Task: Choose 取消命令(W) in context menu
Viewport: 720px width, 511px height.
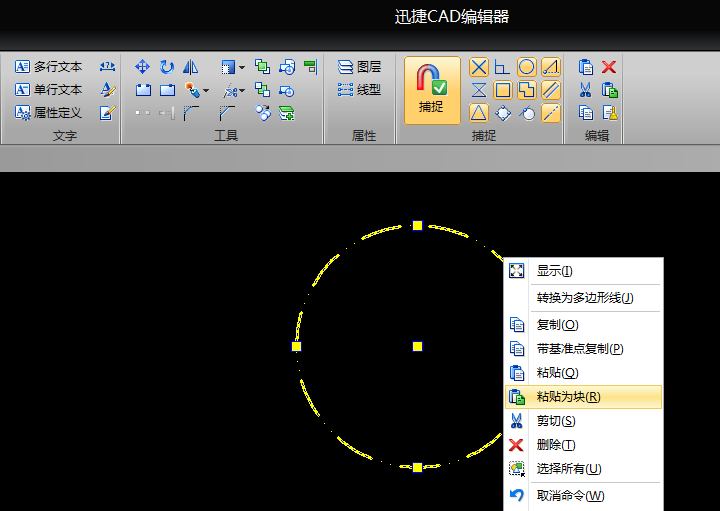Action: coord(583,495)
